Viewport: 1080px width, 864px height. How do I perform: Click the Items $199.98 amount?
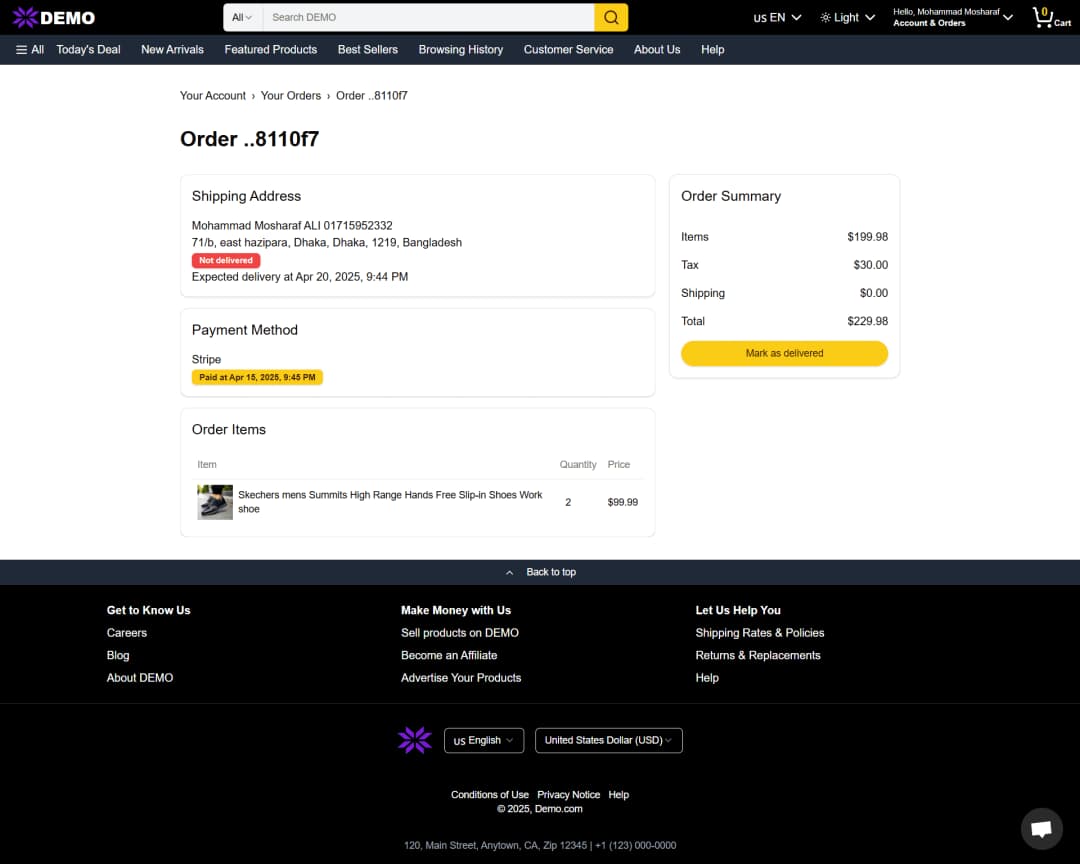(x=867, y=236)
